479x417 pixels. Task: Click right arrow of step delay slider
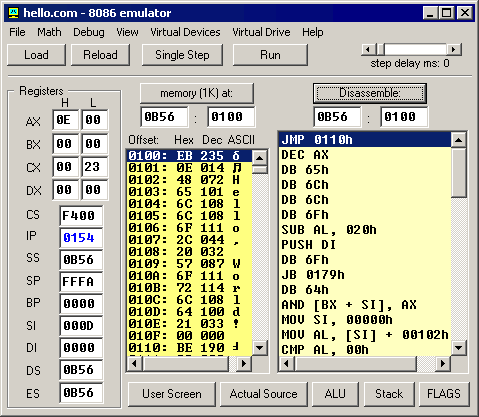tap(454, 50)
